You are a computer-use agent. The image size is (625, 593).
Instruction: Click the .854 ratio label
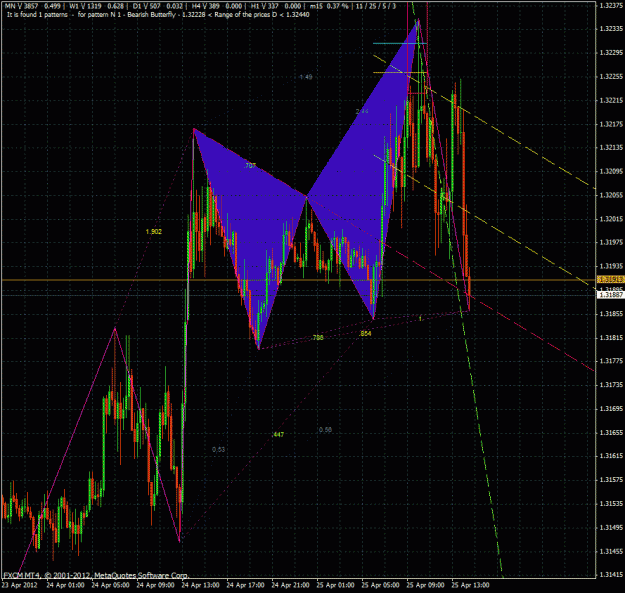[x=365, y=333]
